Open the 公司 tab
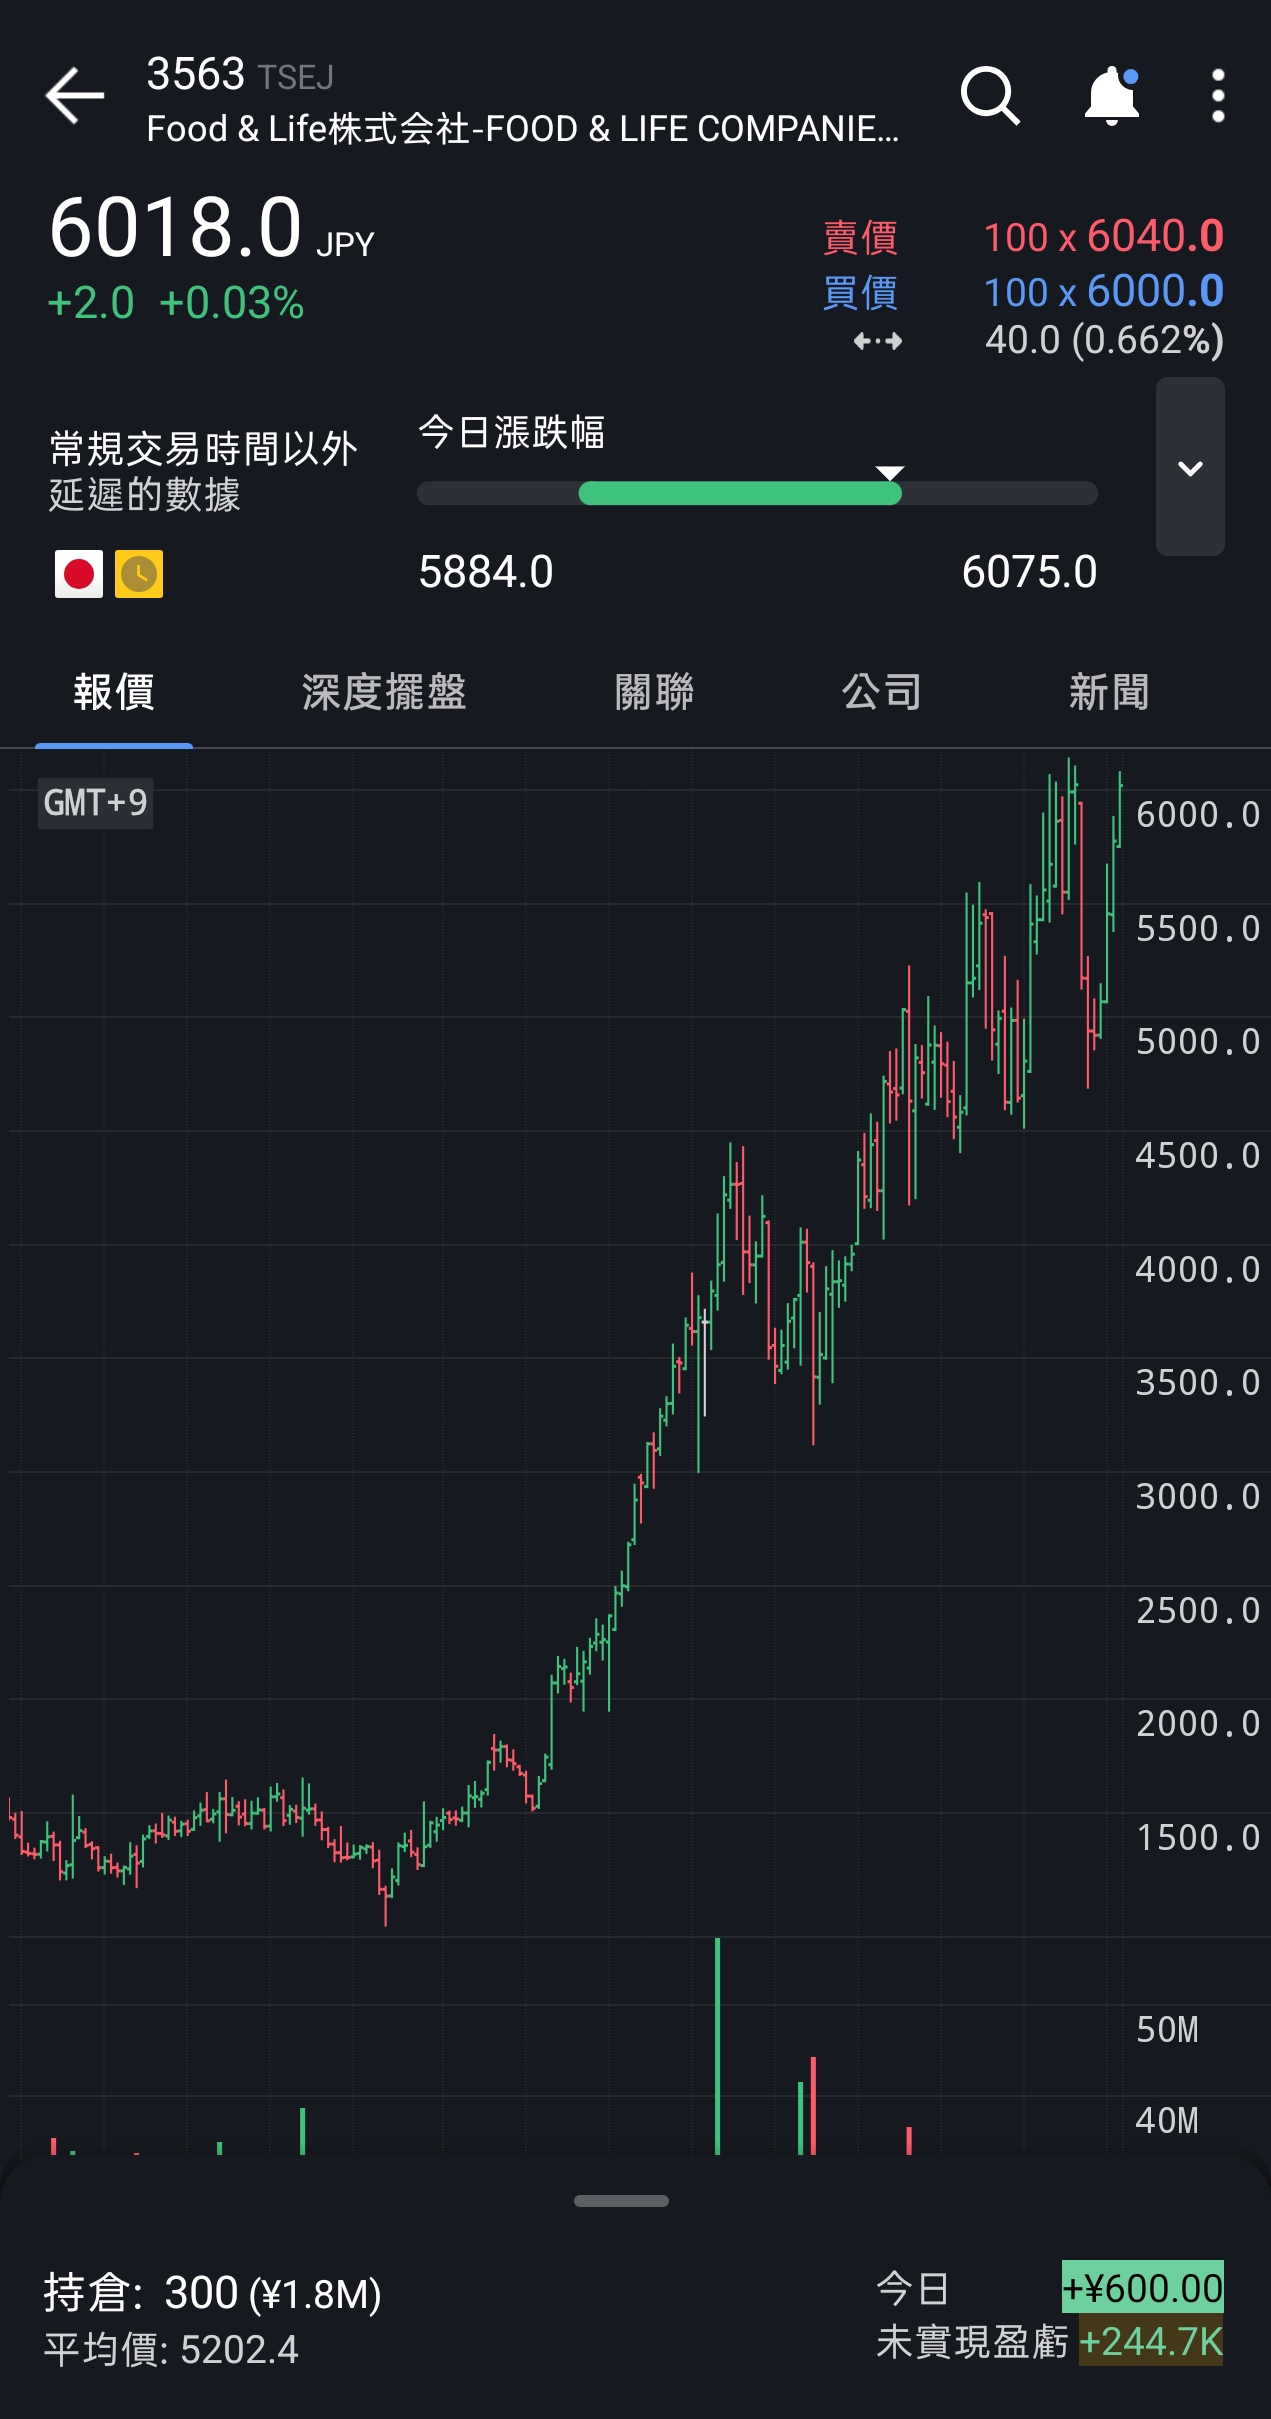The width and height of the screenshot is (1271, 2419). coord(881,692)
